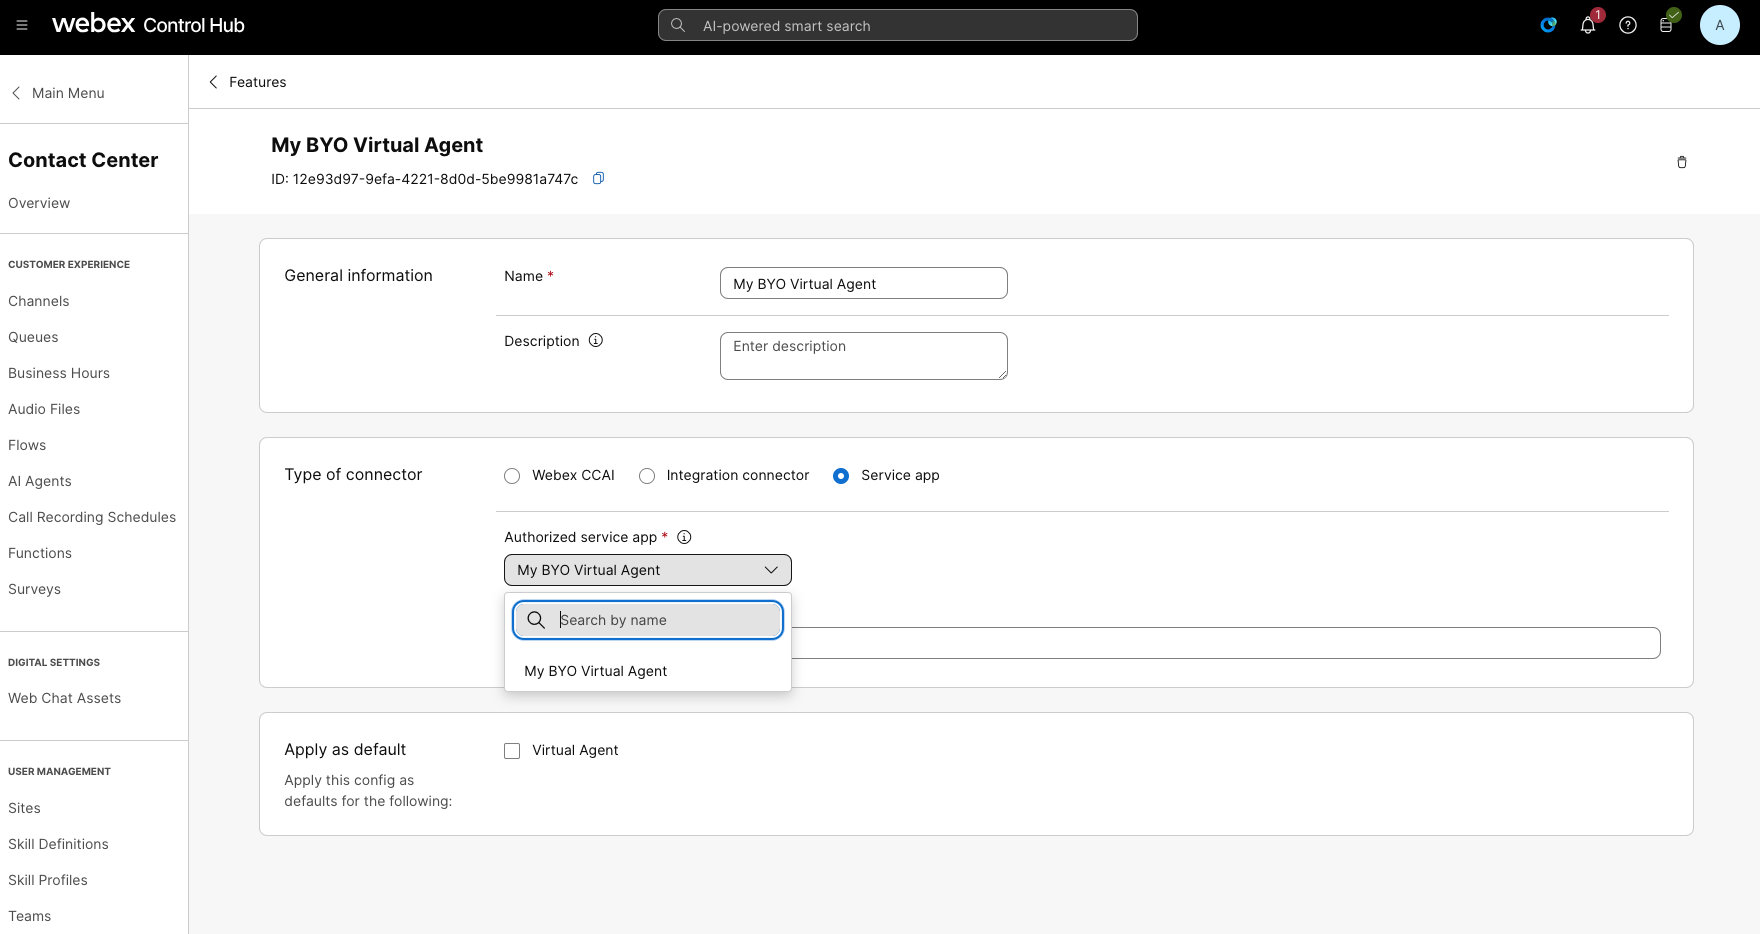Open Overview in sidebar

(x=39, y=203)
